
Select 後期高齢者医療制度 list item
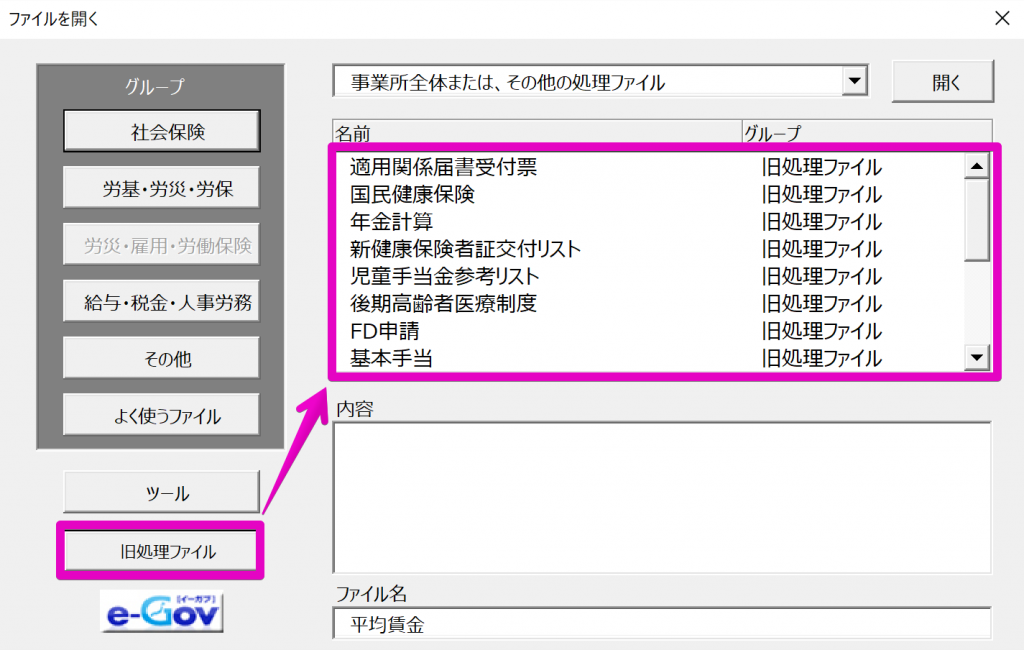pos(443,303)
